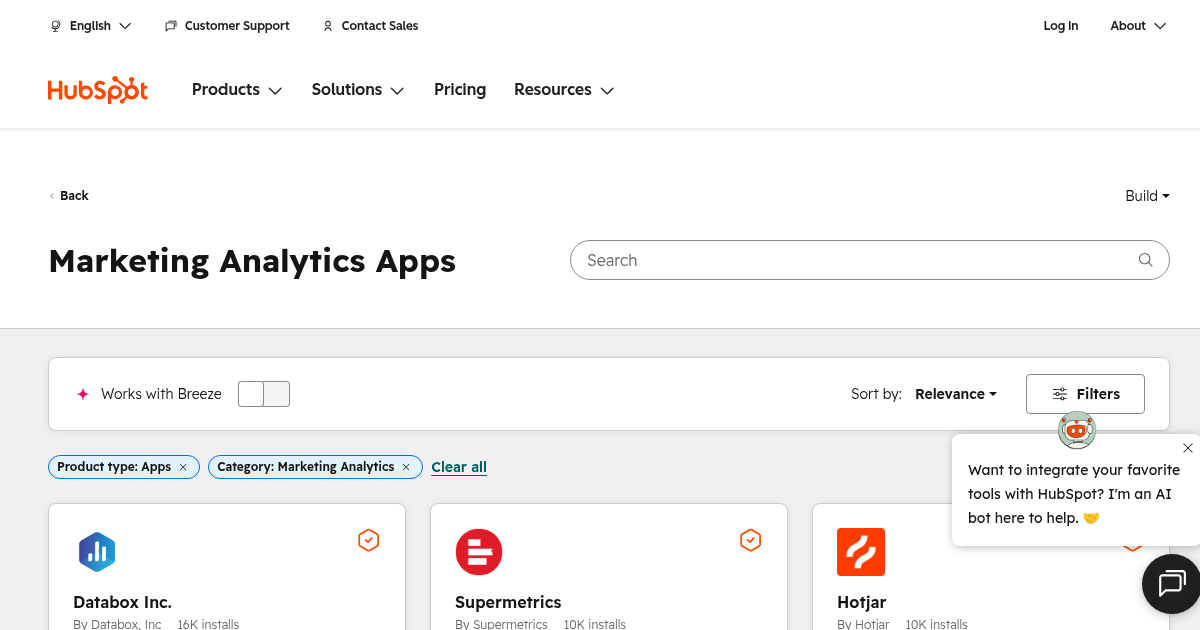Remove Category: Marketing Analytics filter chip
The width and height of the screenshot is (1200, 630).
click(406, 467)
